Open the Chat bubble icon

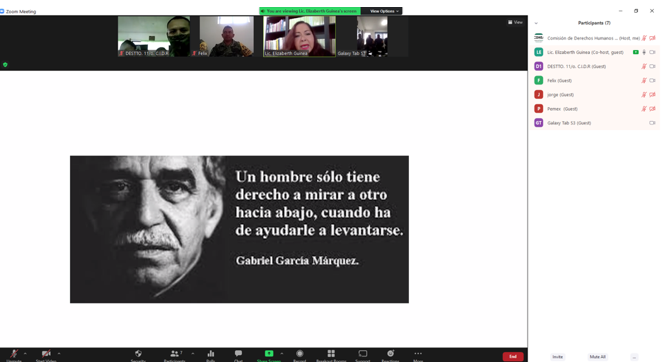238,354
